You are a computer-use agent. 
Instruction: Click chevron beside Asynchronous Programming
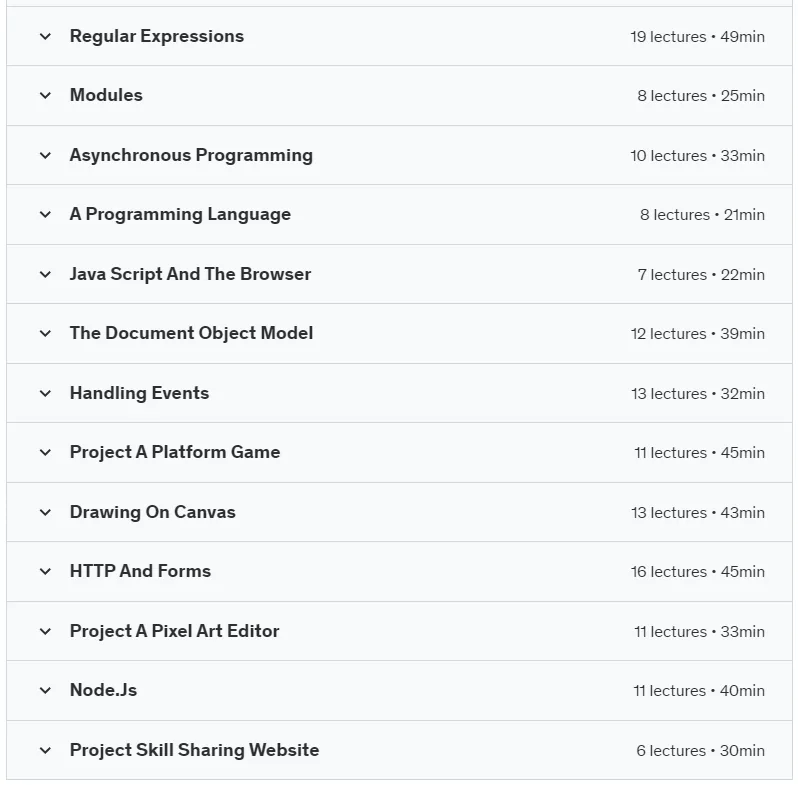point(45,155)
